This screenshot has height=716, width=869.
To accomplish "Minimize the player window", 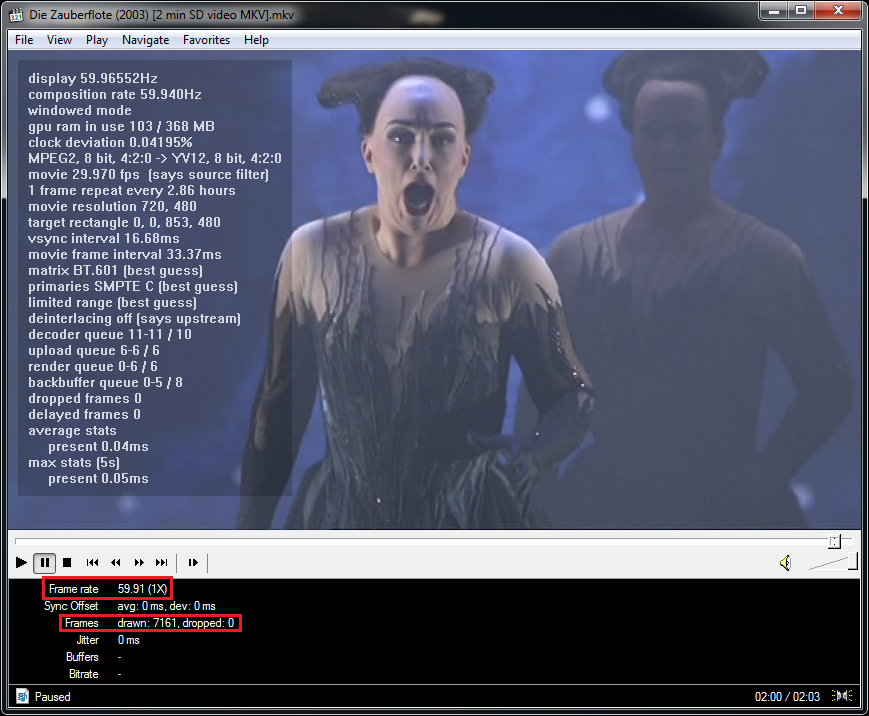I will (774, 10).
